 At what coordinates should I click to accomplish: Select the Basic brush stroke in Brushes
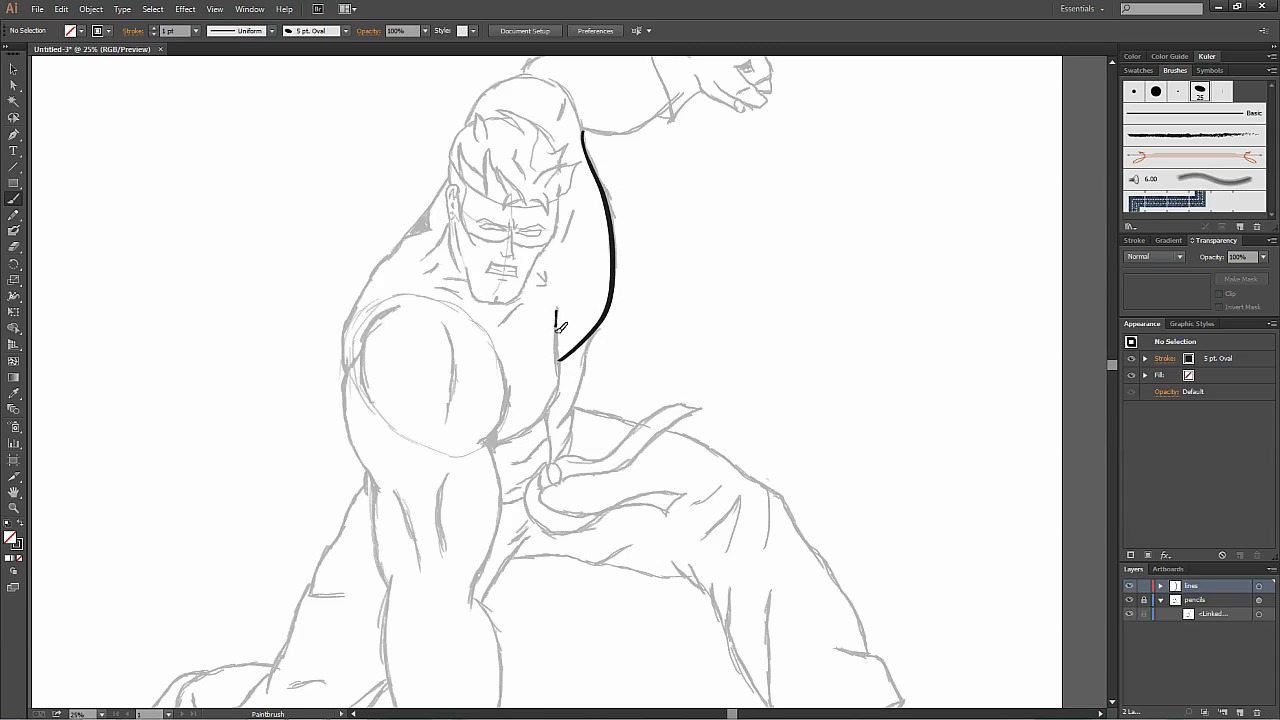[1195, 113]
